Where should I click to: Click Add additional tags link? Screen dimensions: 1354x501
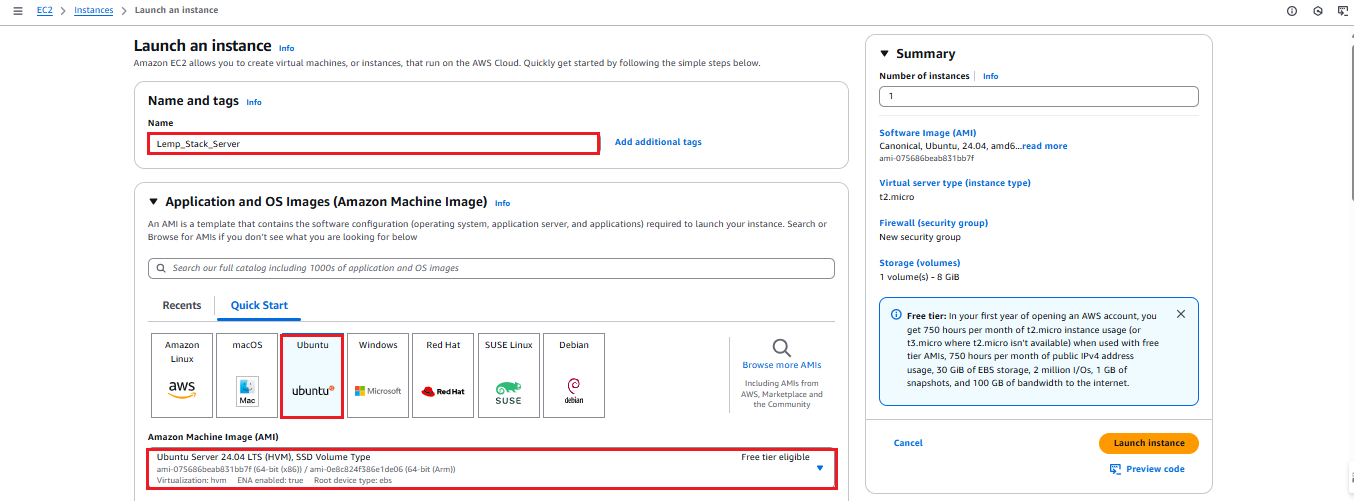658,142
